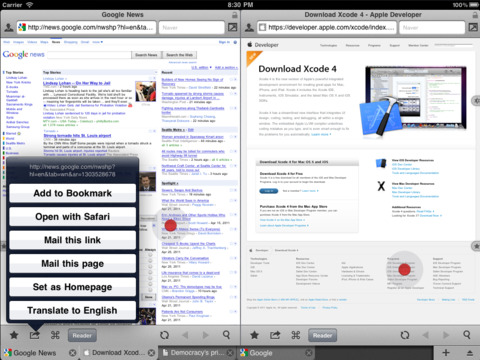480x360 pixels.
Task: Switch to the Download Xcod... tab
Action: click(115, 353)
